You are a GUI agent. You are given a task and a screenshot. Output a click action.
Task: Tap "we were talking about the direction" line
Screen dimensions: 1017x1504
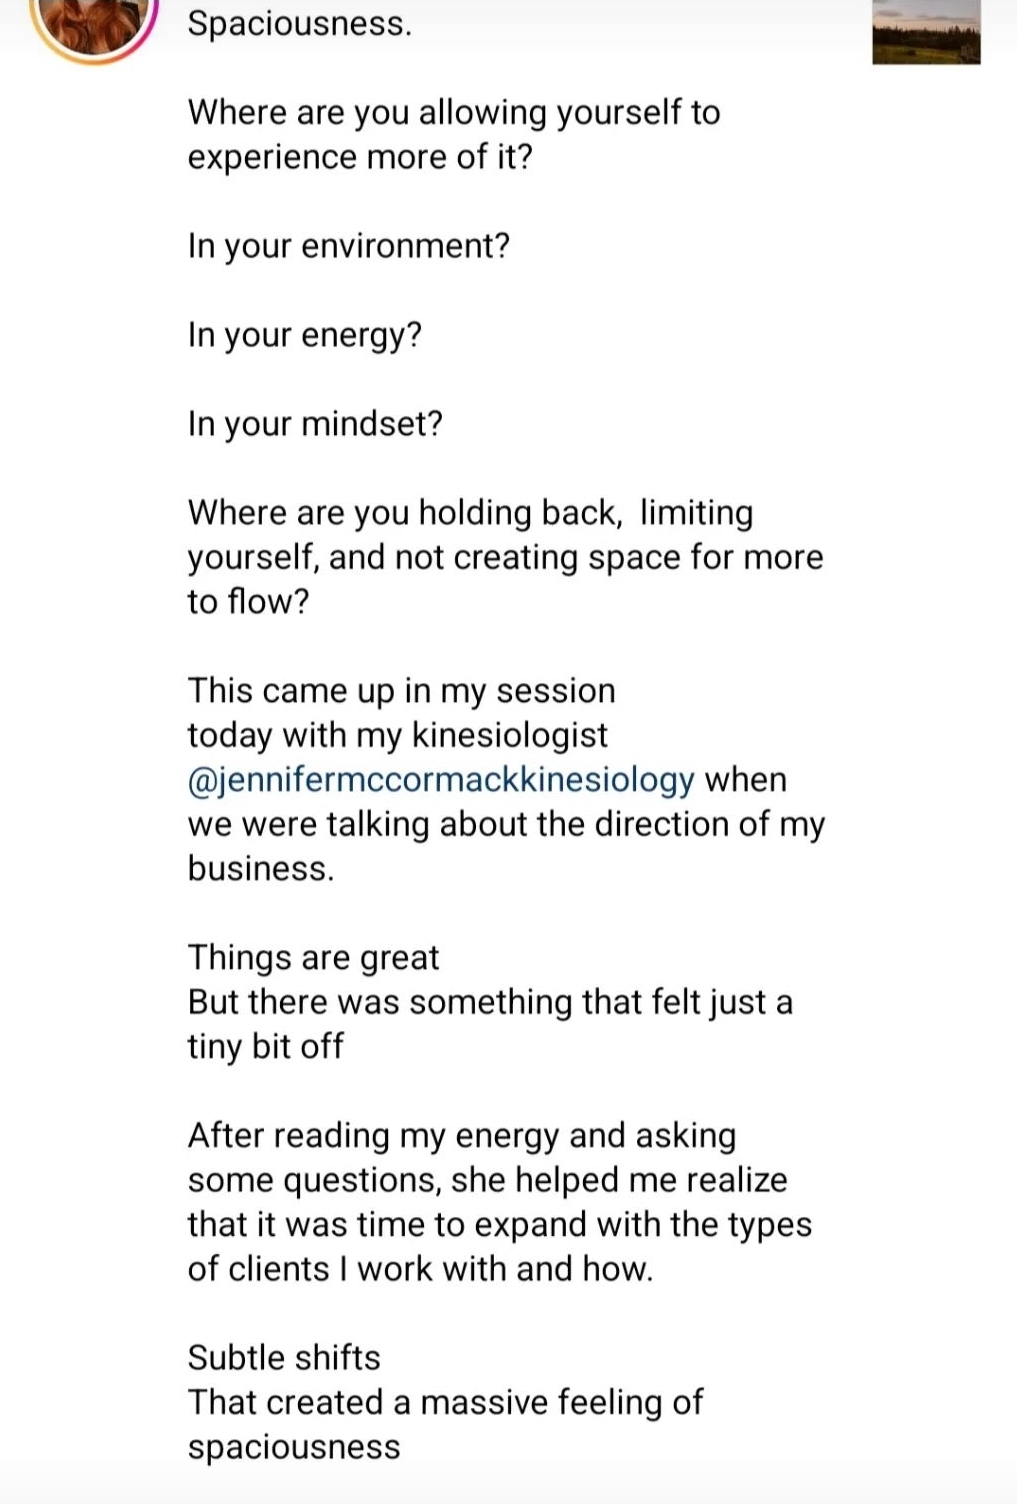point(505,824)
